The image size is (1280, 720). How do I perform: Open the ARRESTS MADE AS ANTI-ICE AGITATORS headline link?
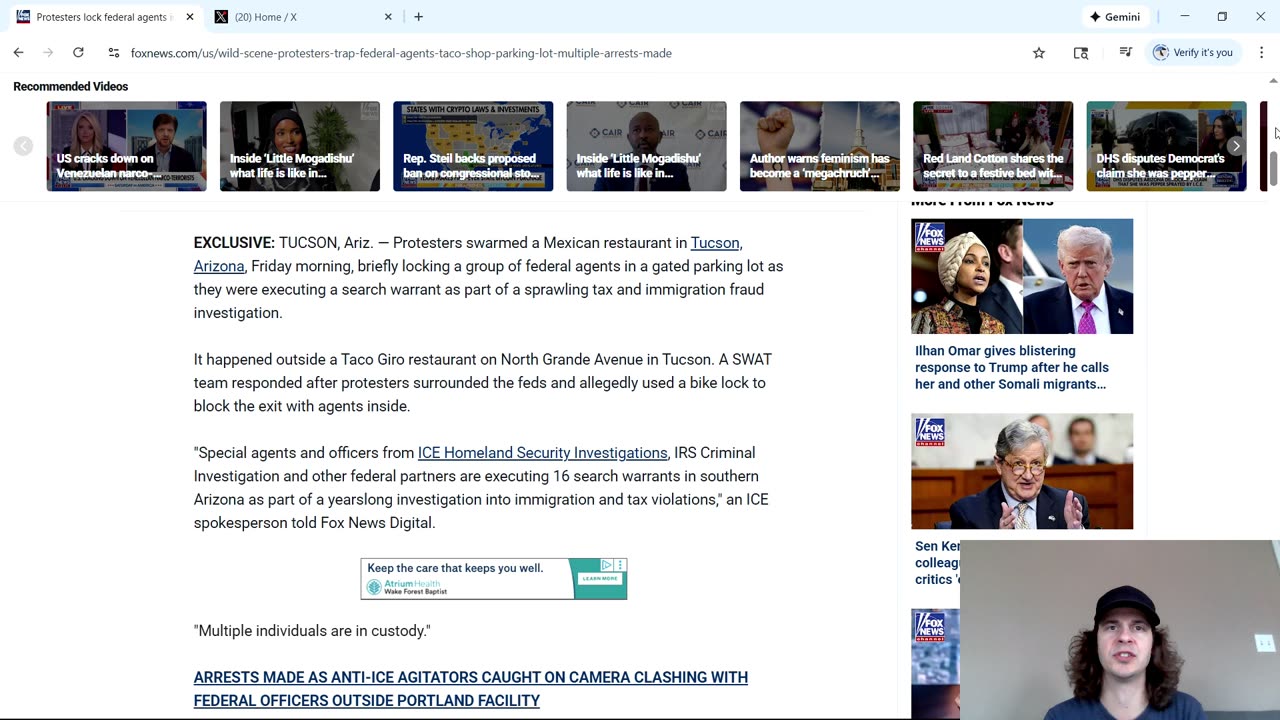pyautogui.click(x=471, y=689)
